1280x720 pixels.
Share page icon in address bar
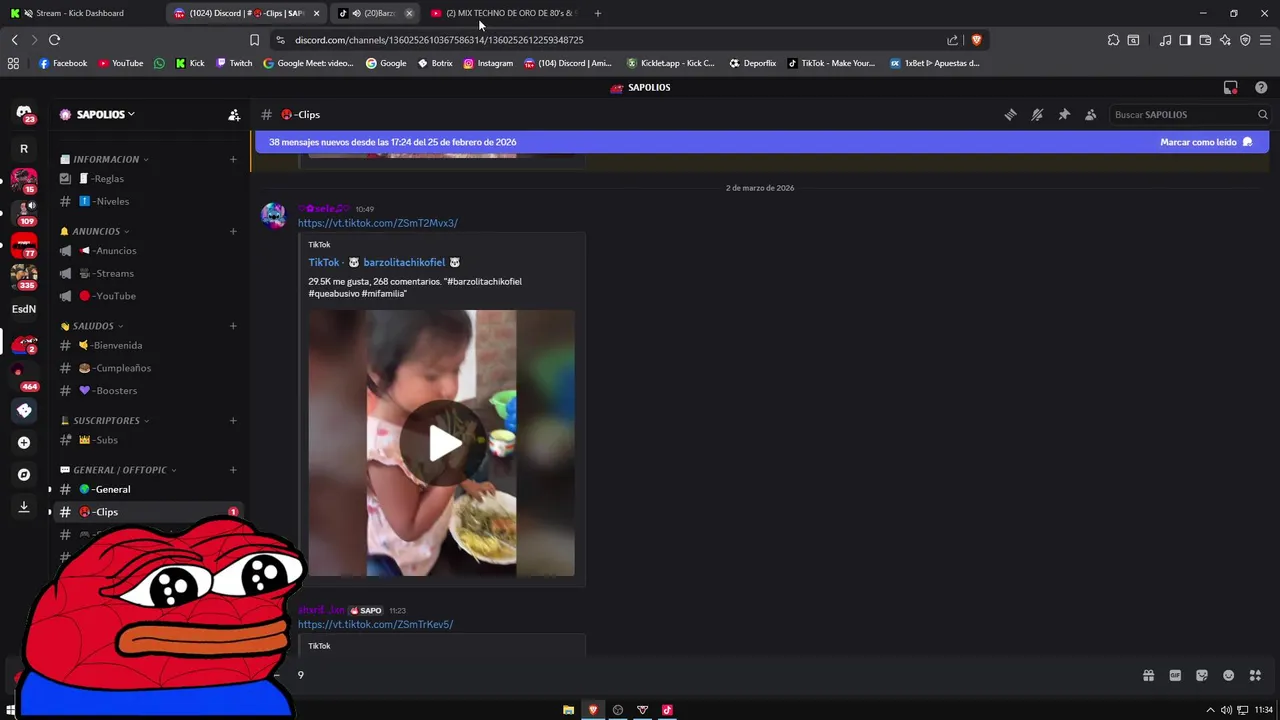pos(952,40)
